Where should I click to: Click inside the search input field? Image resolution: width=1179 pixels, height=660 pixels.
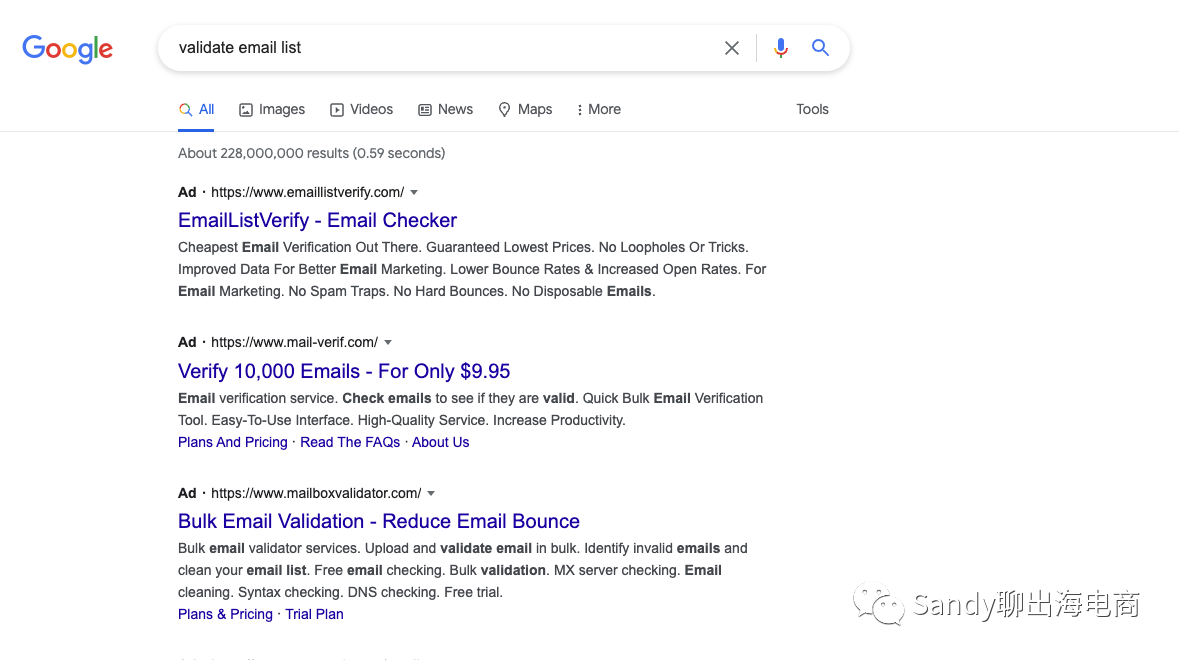tap(440, 48)
